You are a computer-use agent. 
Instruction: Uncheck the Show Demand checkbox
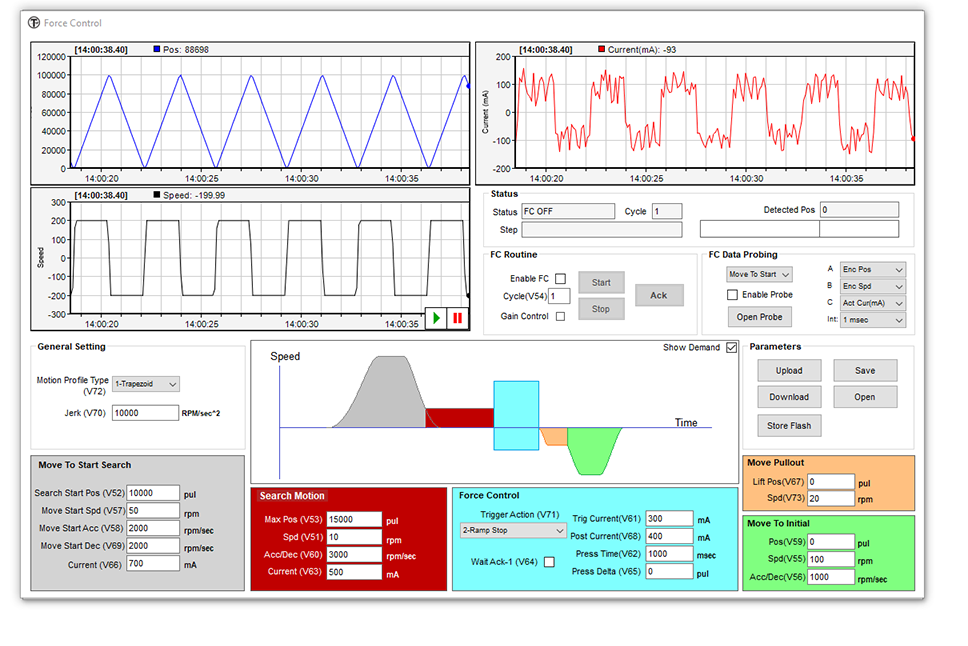[732, 348]
